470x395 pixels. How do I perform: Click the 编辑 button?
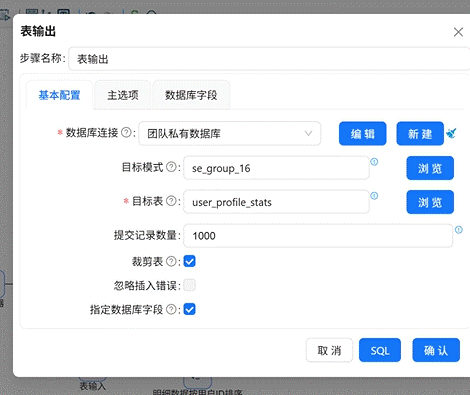click(363, 134)
